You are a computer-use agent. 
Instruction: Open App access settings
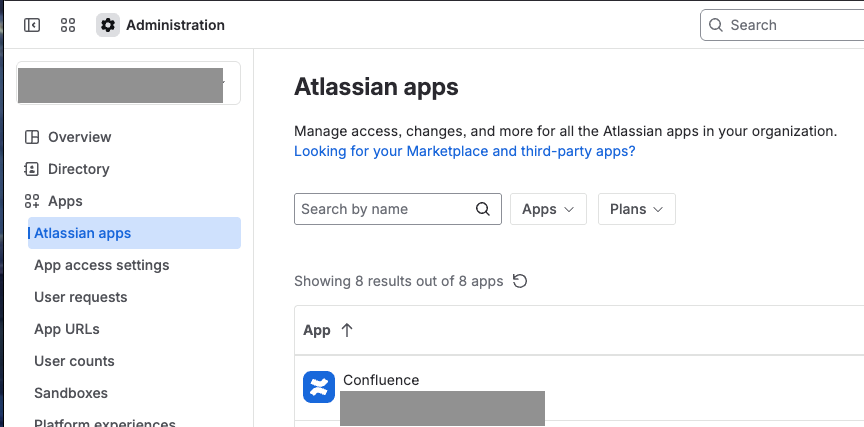[x=101, y=265]
